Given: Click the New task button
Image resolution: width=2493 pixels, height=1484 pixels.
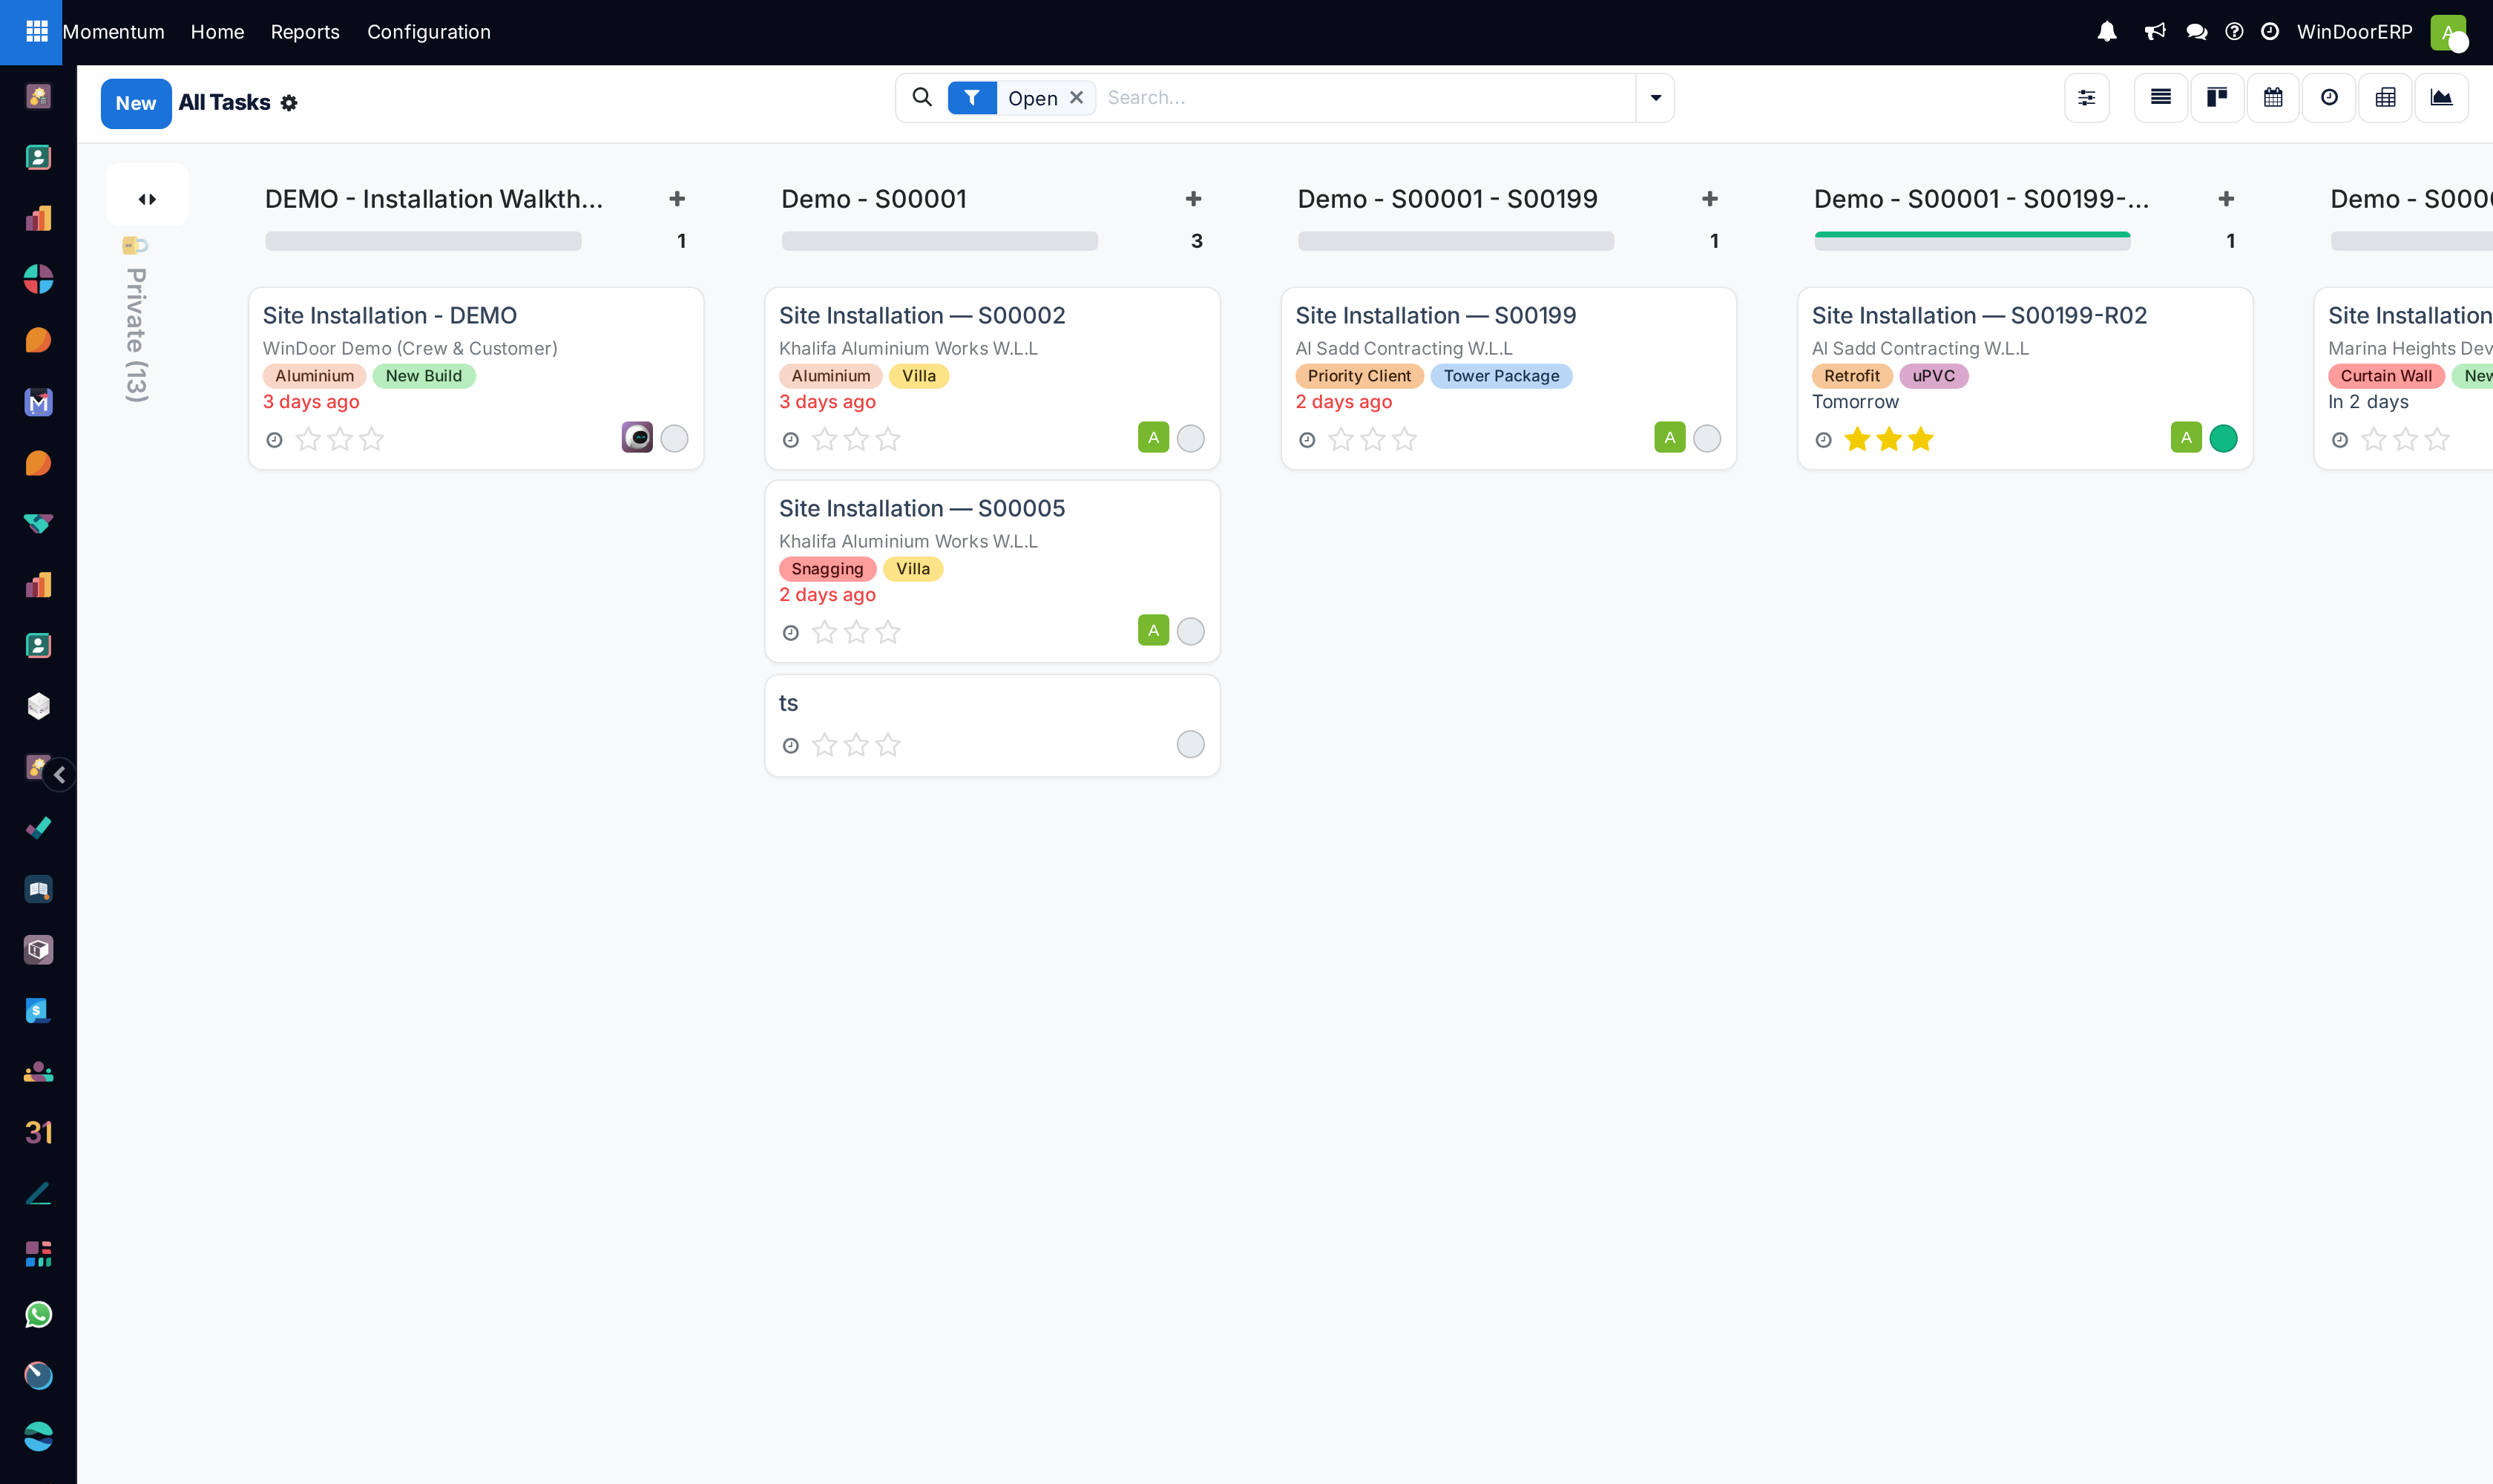Looking at the screenshot, I should (x=136, y=103).
